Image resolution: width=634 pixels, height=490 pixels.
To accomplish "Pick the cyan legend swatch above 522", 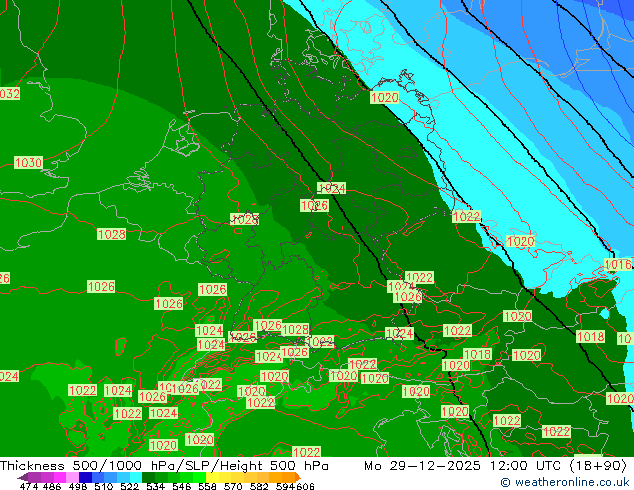I will 136,478.
